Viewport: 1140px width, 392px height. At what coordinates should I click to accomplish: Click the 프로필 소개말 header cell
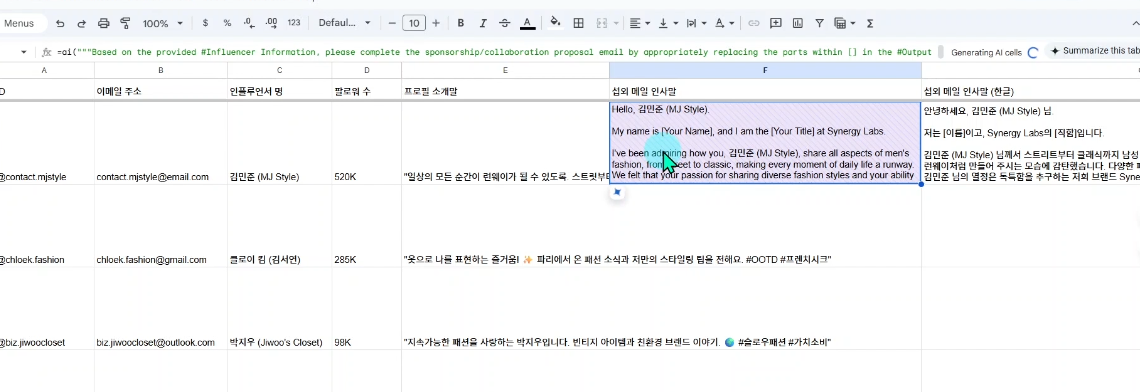(505, 91)
